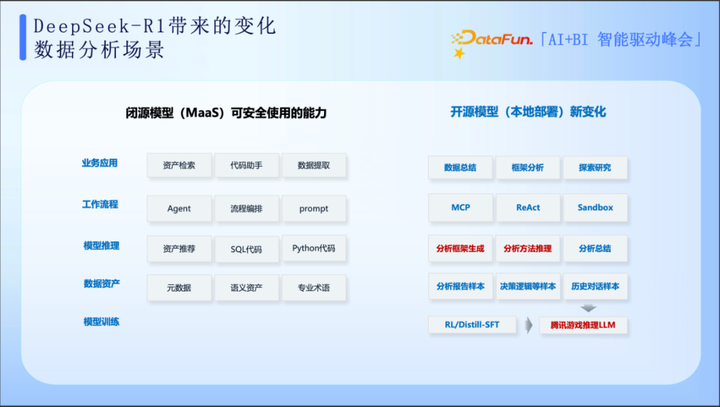Click the 代码助手 box

[247, 165]
